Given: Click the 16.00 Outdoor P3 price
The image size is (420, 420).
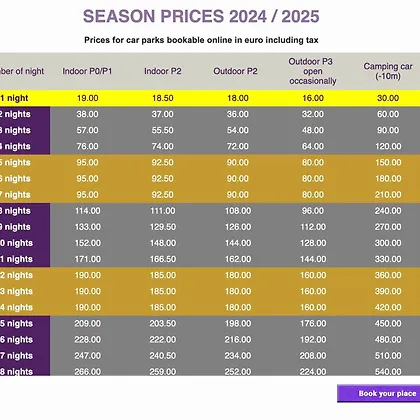Looking at the screenshot, I should [x=313, y=98].
